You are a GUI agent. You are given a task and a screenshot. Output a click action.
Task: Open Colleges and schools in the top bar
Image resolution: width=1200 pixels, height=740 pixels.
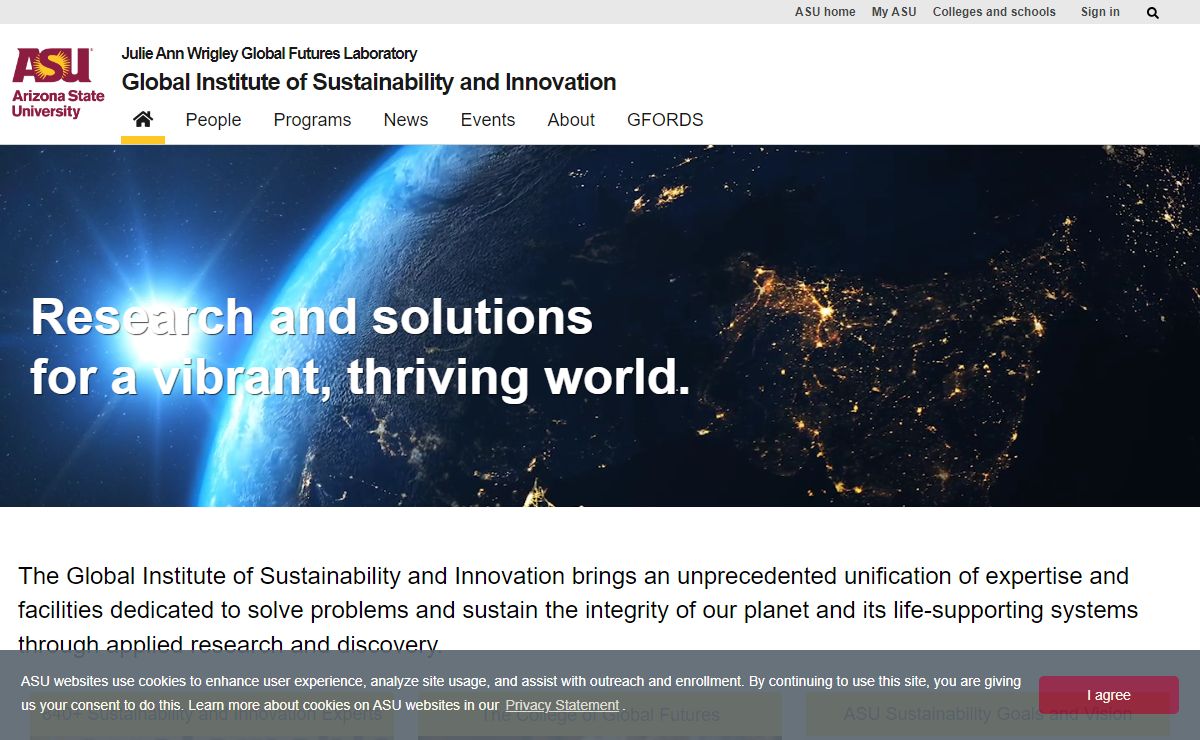click(x=993, y=12)
